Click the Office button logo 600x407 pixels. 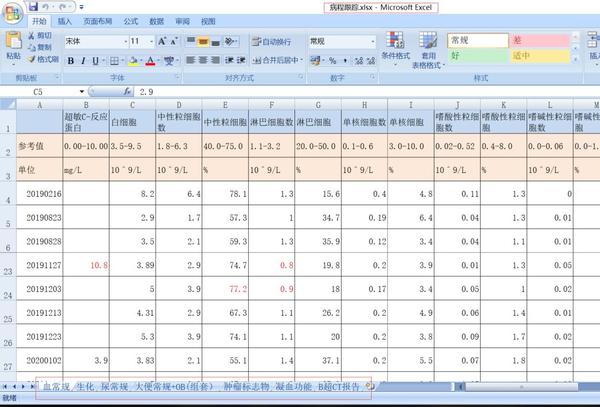[x=12, y=13]
